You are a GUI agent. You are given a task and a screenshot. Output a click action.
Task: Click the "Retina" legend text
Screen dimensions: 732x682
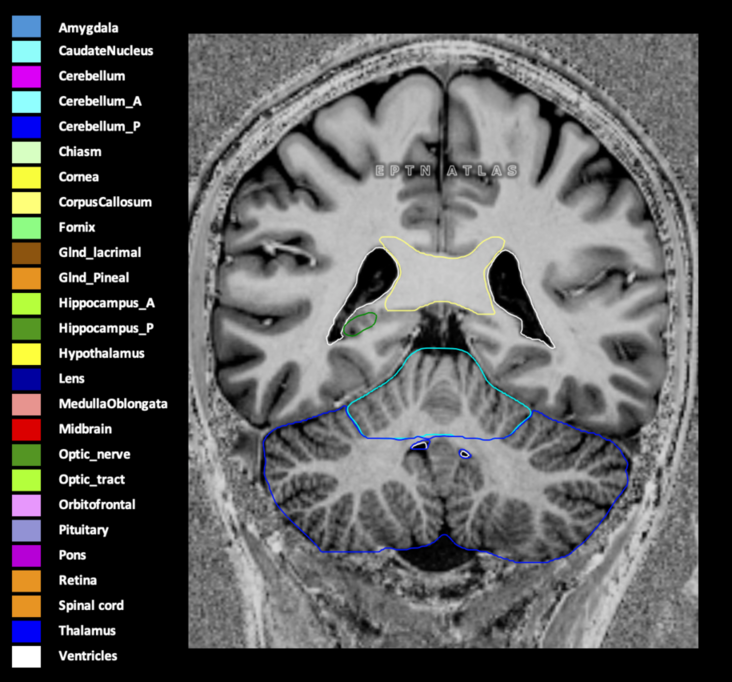coord(78,580)
